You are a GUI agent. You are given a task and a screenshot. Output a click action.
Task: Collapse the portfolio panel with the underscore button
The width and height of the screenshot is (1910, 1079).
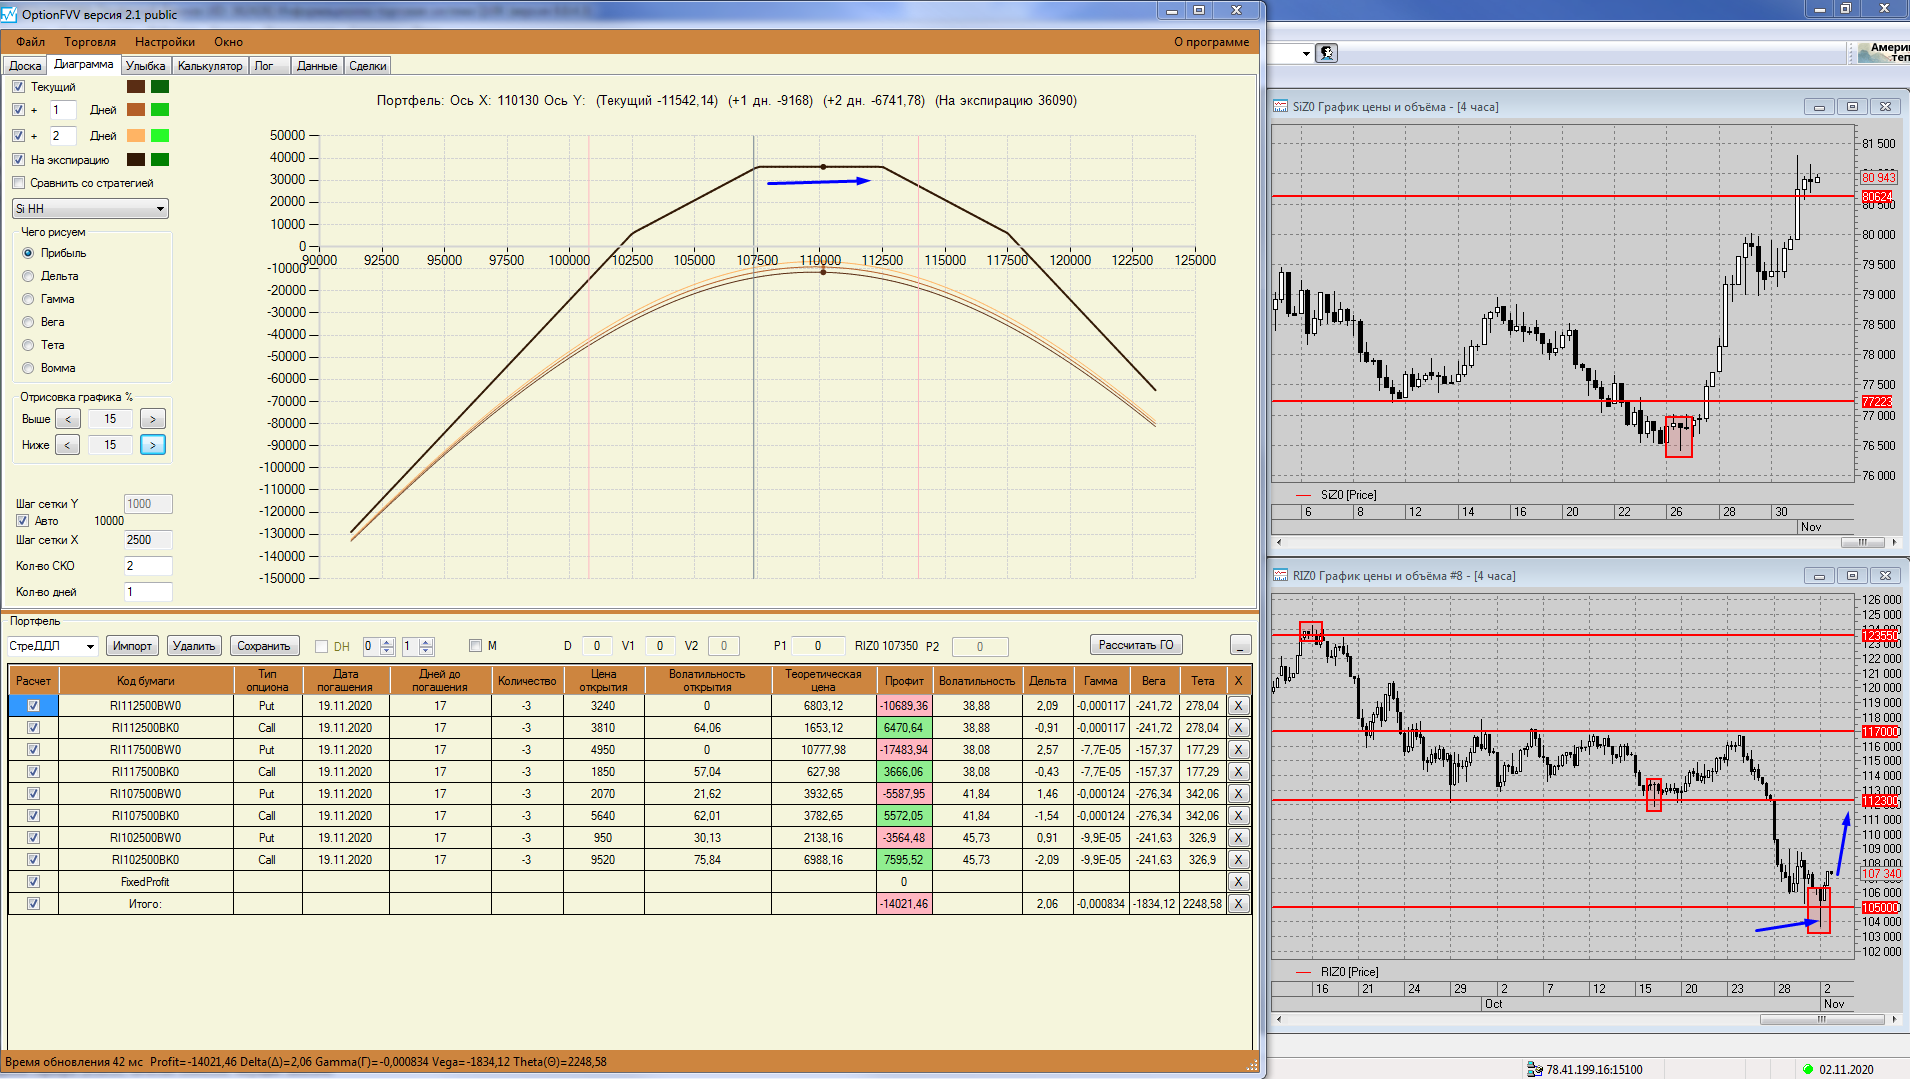coord(1240,646)
